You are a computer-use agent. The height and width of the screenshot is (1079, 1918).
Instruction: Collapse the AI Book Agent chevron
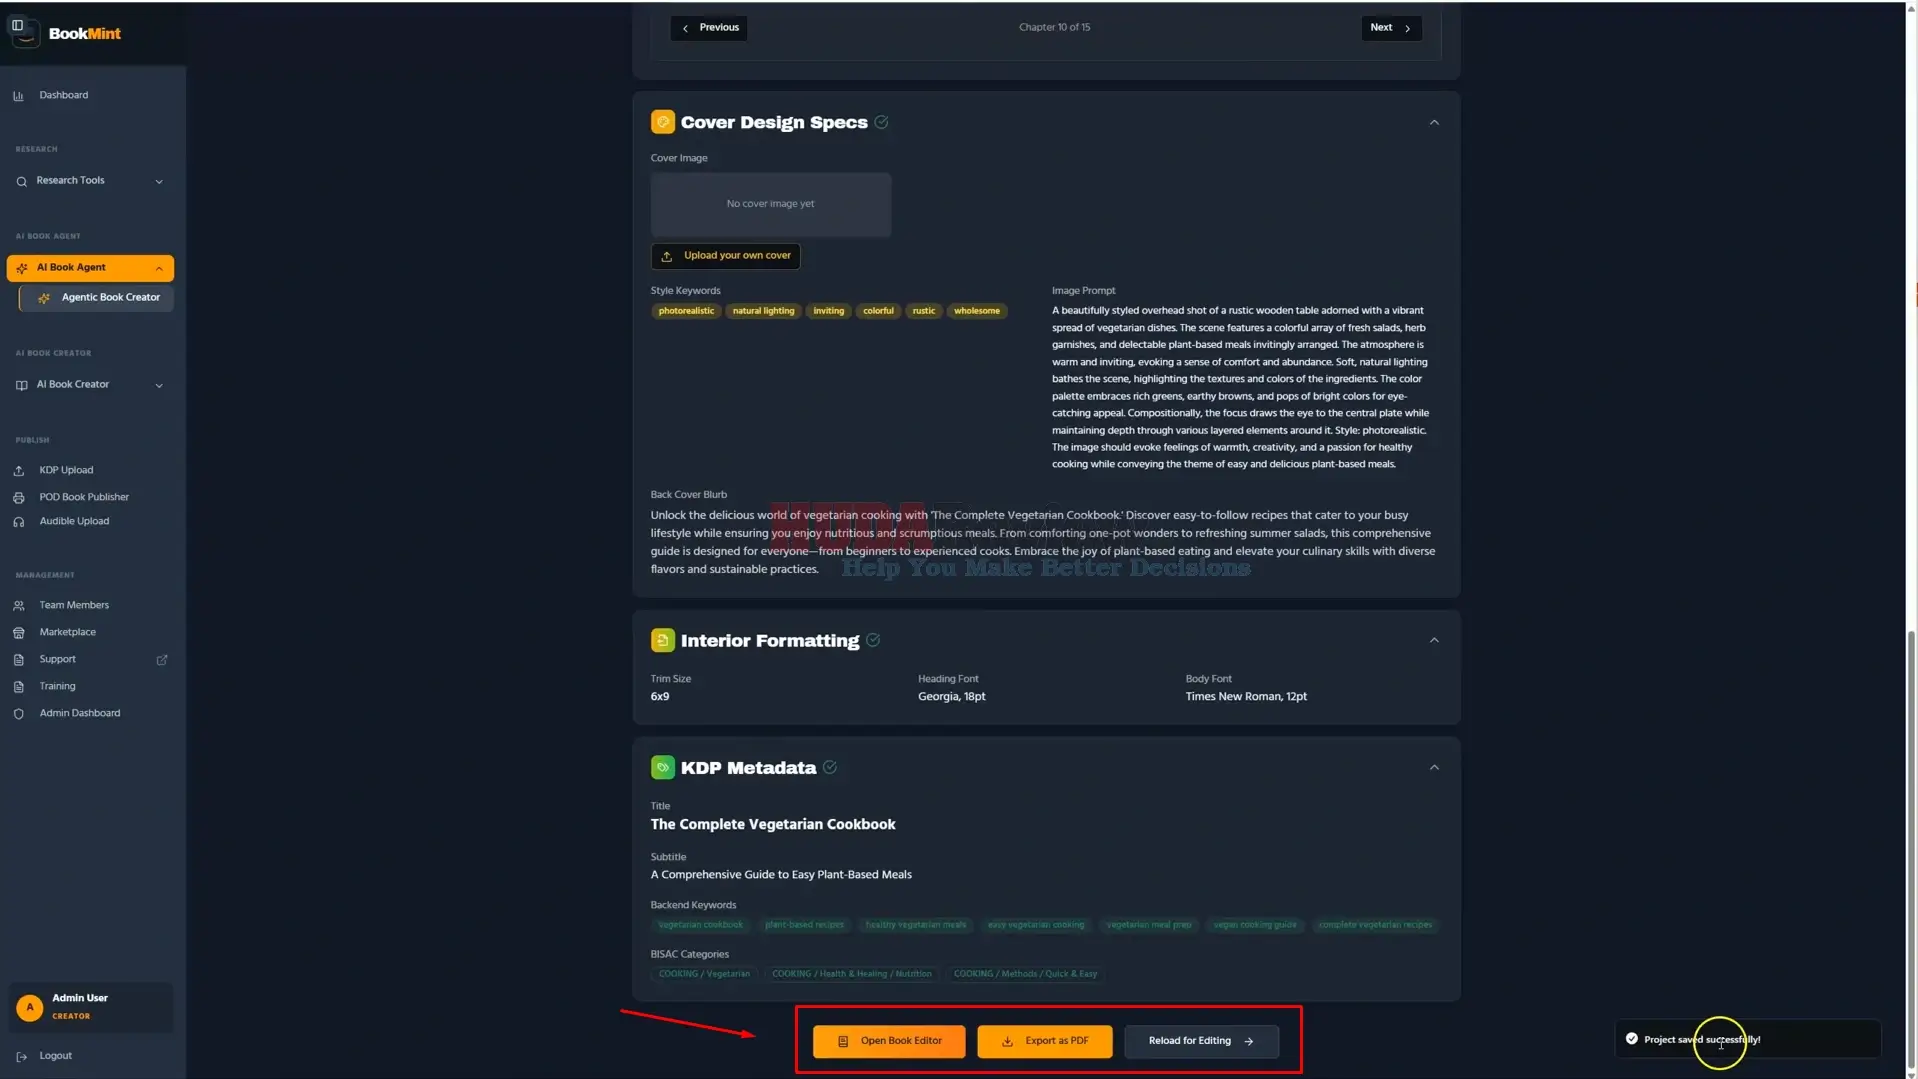click(159, 268)
